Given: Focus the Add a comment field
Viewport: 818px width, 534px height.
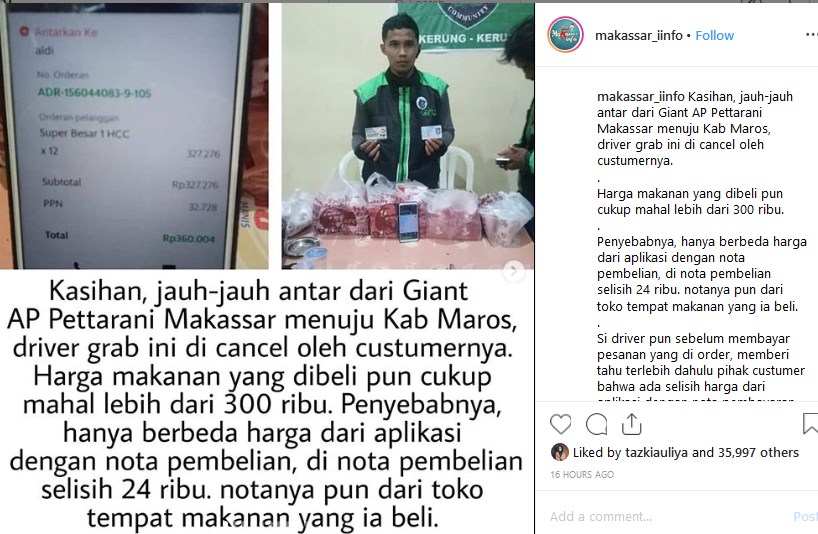Looking at the screenshot, I should point(668,516).
